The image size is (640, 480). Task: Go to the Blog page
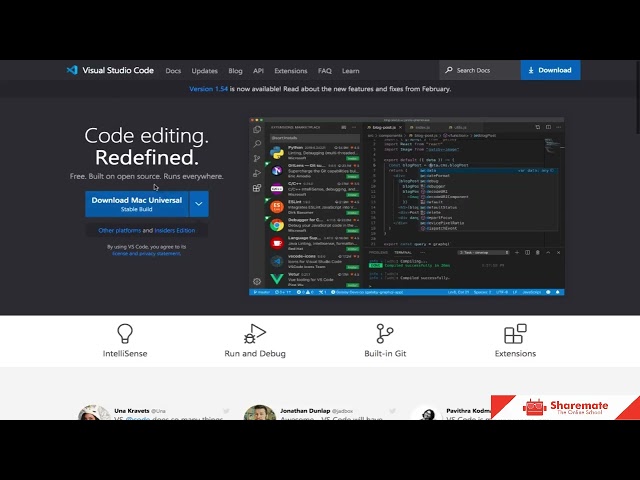click(x=236, y=71)
